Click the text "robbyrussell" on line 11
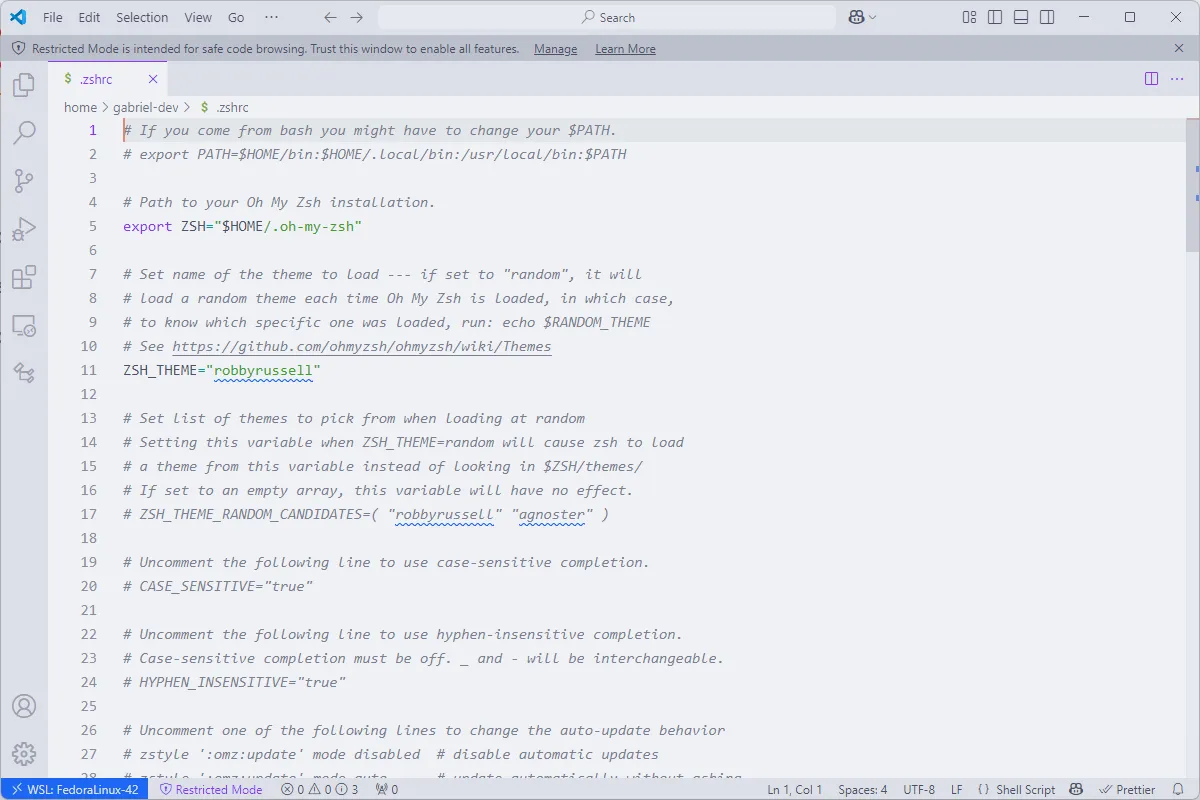The image size is (1200, 800). pos(263,370)
